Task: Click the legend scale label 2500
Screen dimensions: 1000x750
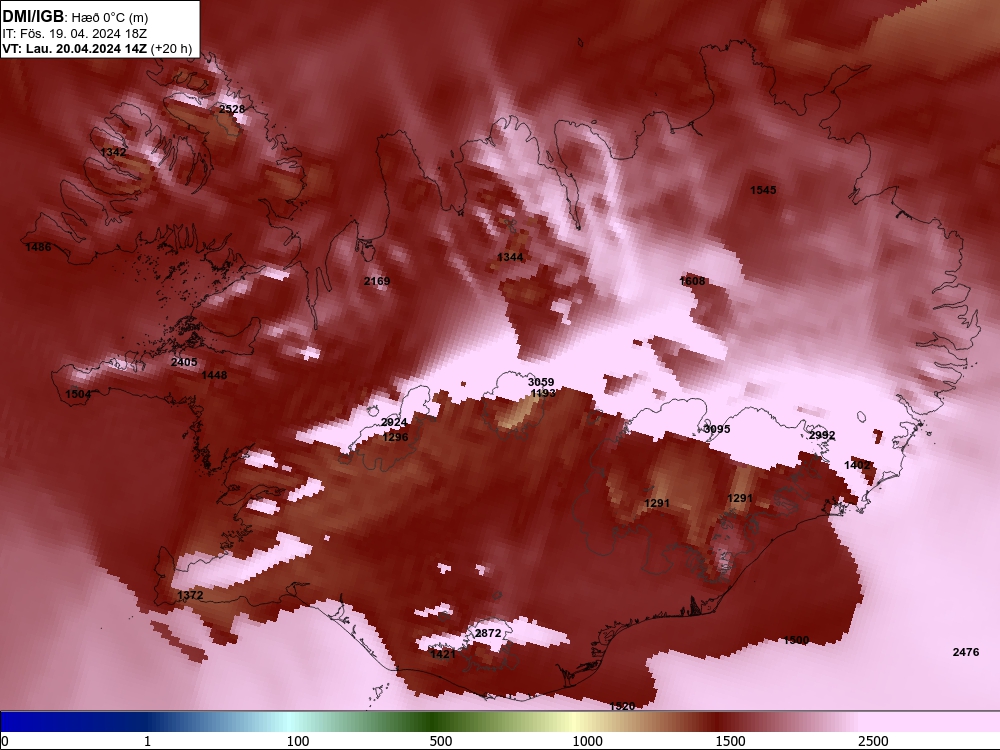Action: pos(873,741)
